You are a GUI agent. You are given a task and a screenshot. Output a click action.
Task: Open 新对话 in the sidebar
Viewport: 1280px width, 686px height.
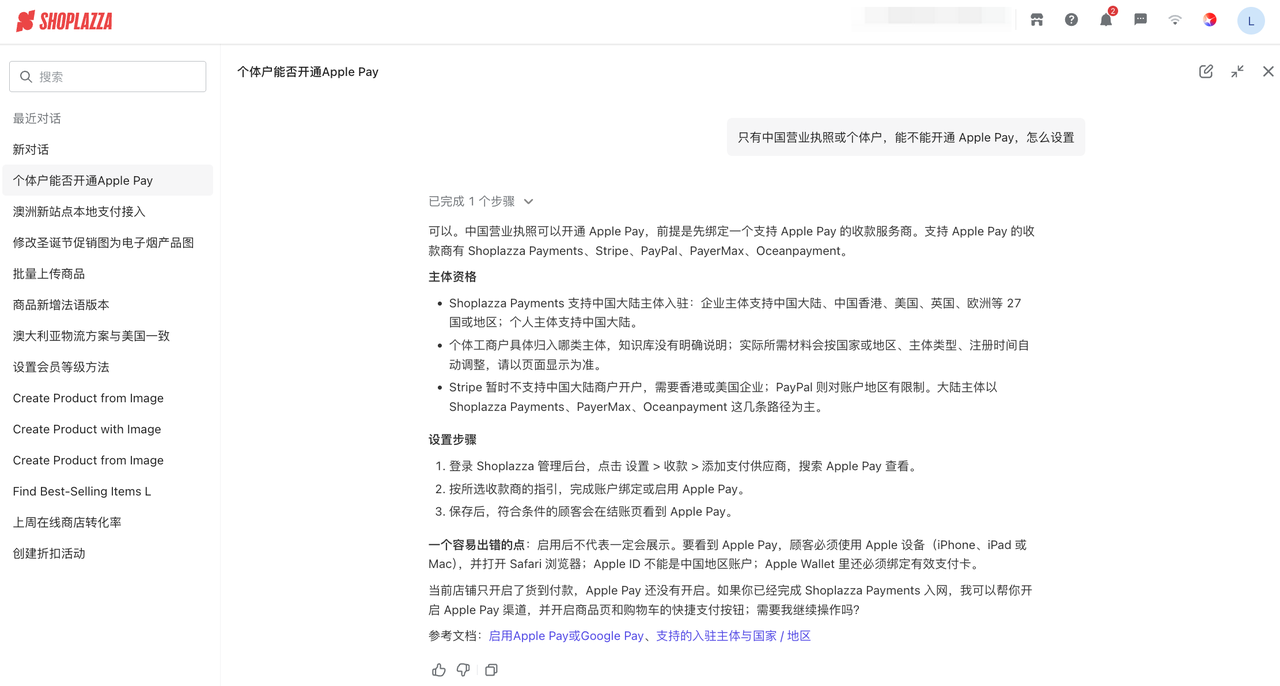[107, 150]
